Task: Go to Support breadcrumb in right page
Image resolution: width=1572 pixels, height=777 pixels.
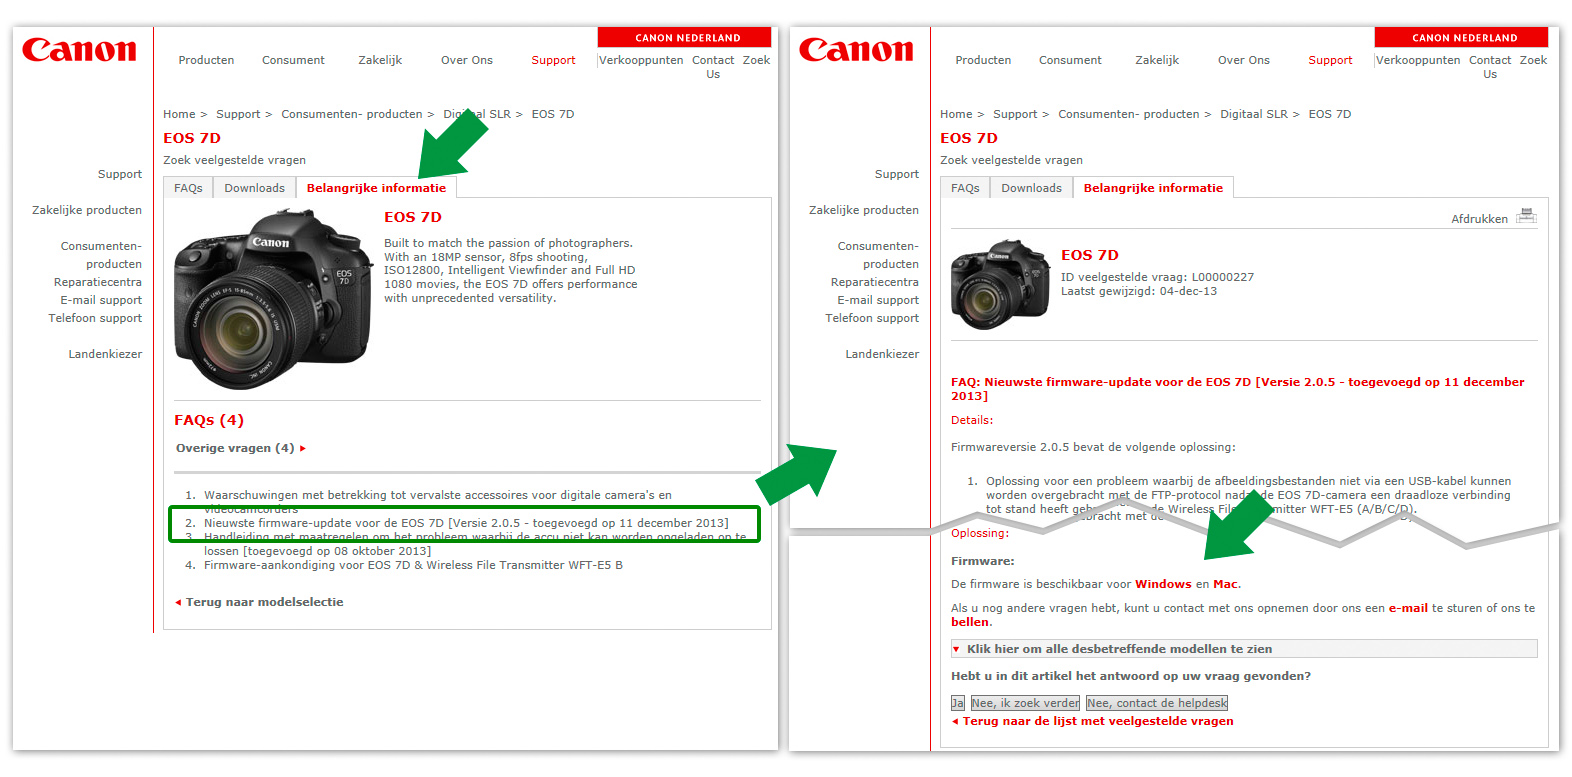Action: click(1015, 114)
